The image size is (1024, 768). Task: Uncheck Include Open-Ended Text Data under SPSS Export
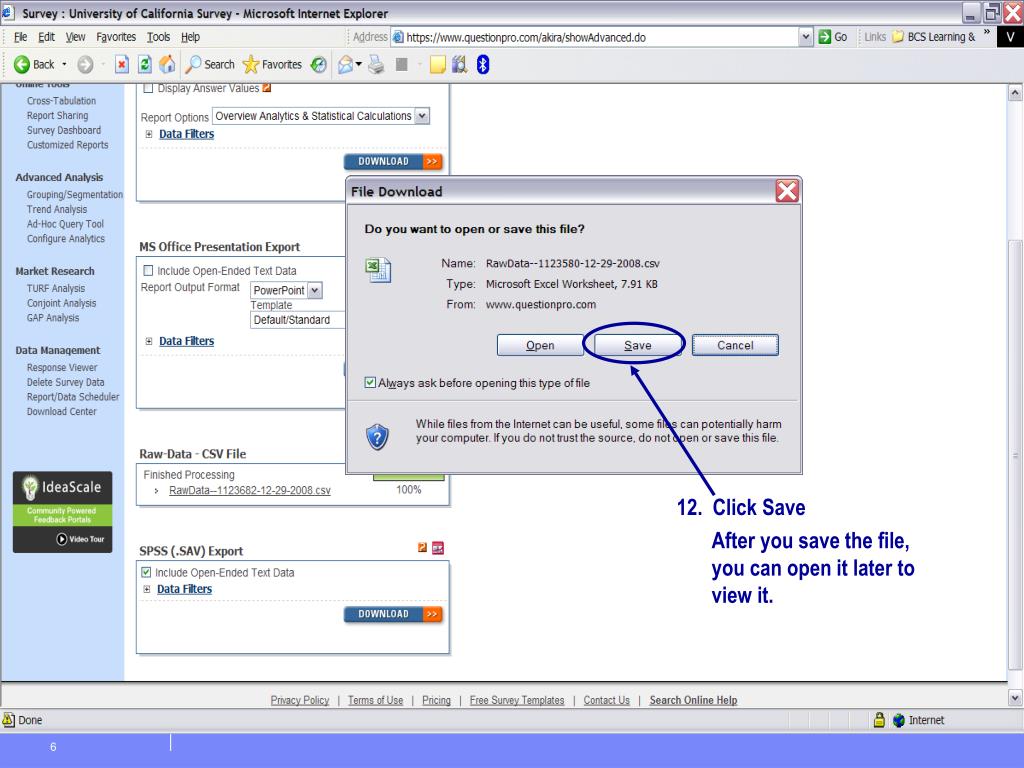coord(146,572)
